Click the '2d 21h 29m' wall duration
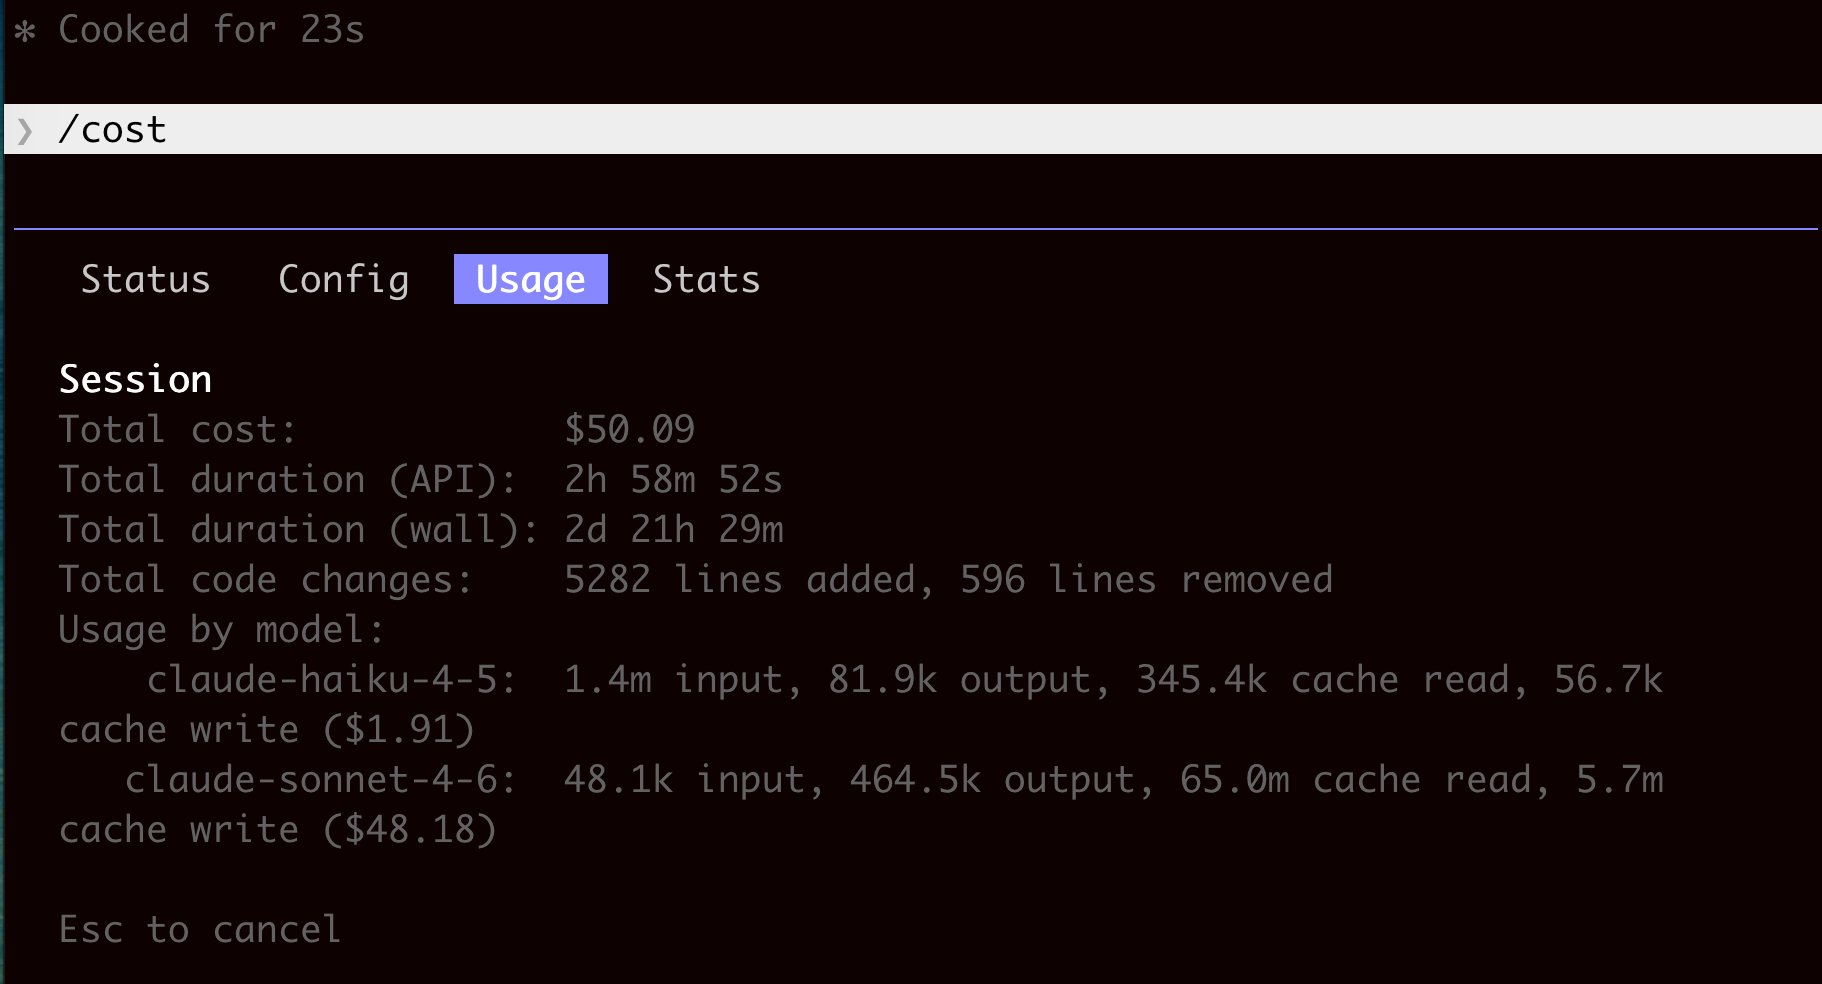1822x984 pixels. click(x=674, y=529)
